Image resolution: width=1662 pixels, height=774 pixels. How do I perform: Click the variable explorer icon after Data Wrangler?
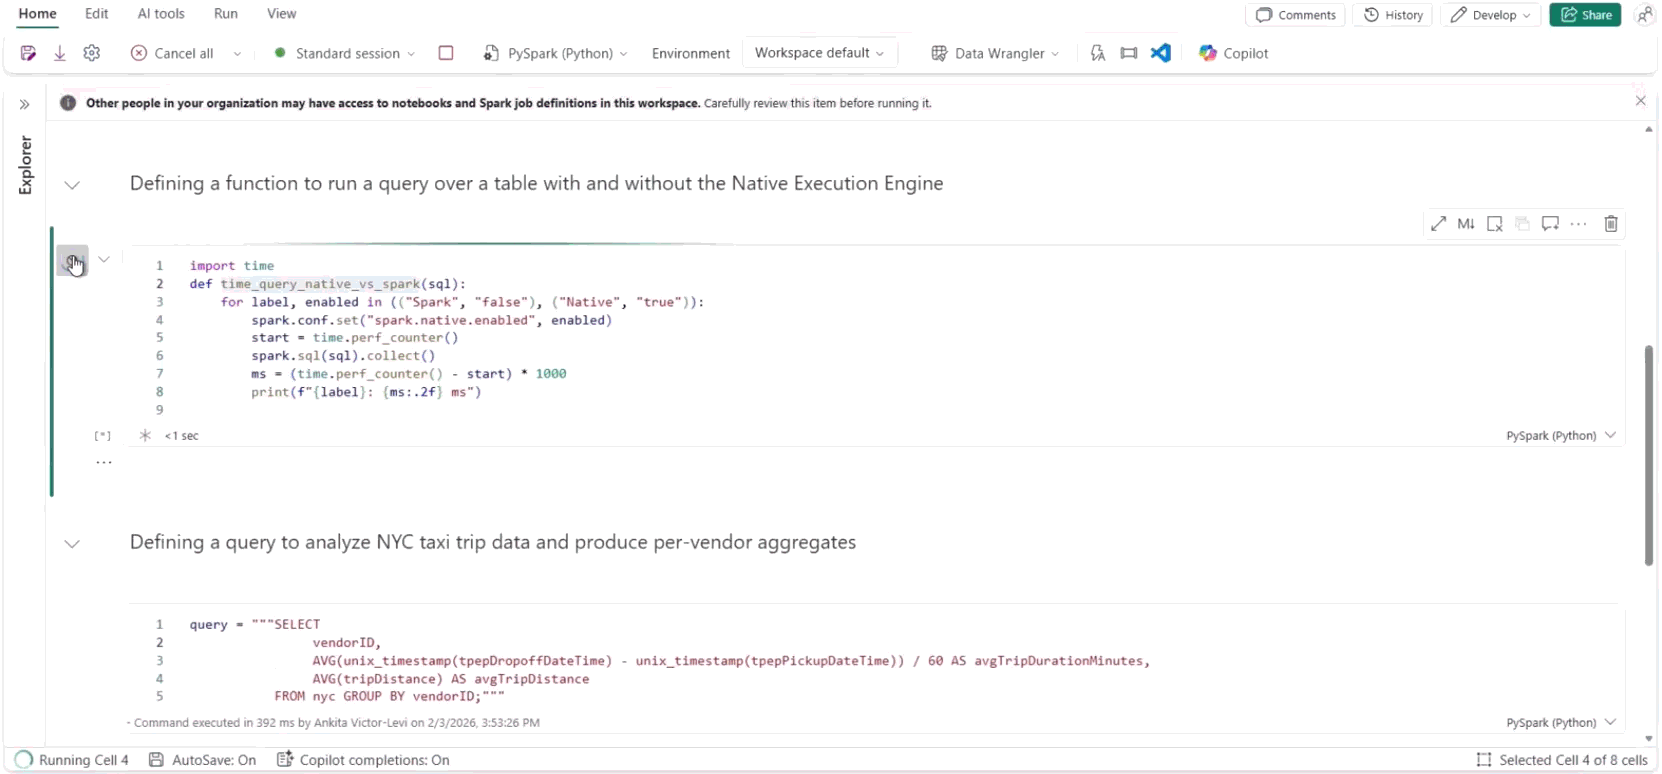pos(1098,53)
